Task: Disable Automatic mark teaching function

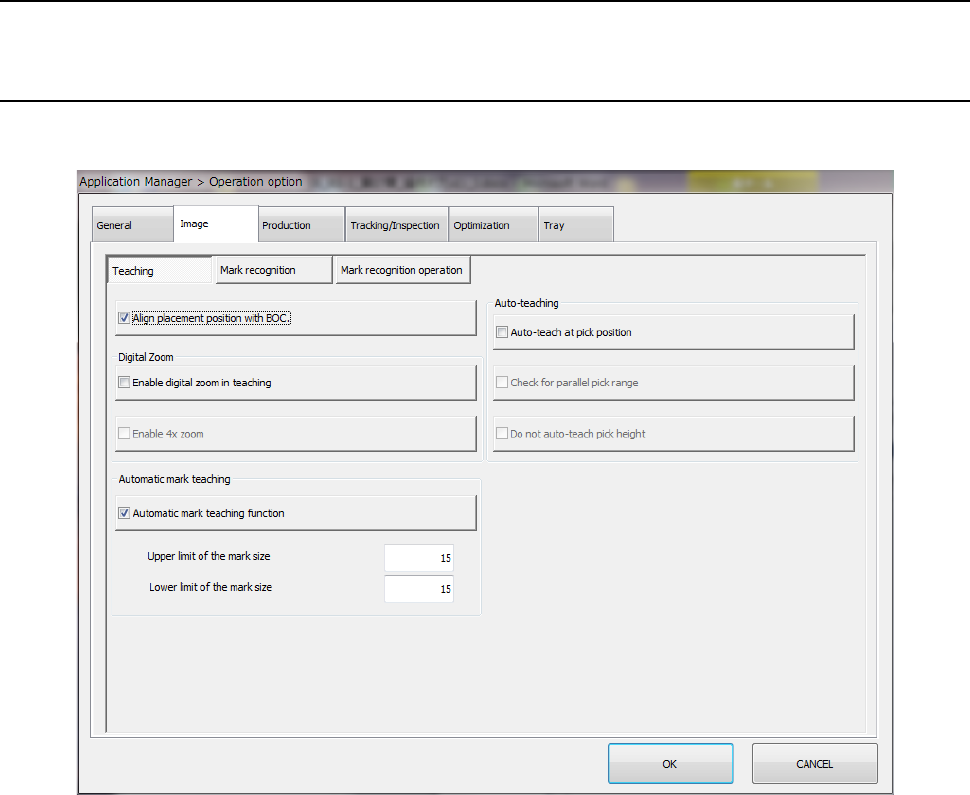Action: coord(124,513)
